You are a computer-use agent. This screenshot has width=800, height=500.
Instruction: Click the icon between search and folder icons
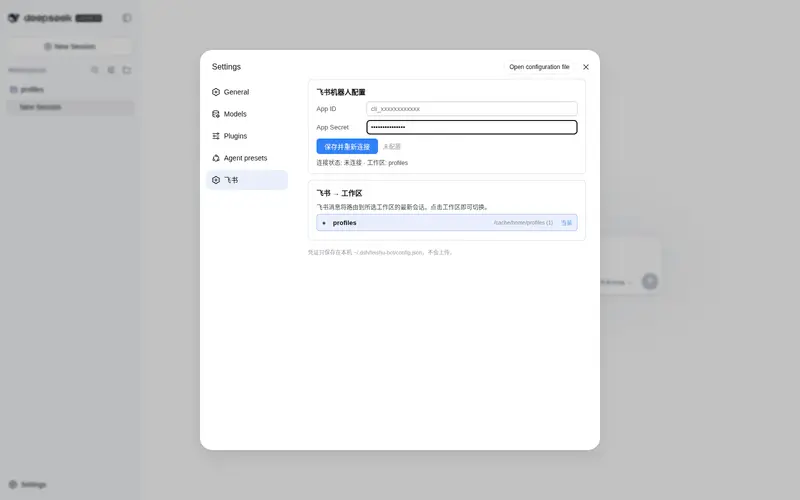[x=111, y=70]
